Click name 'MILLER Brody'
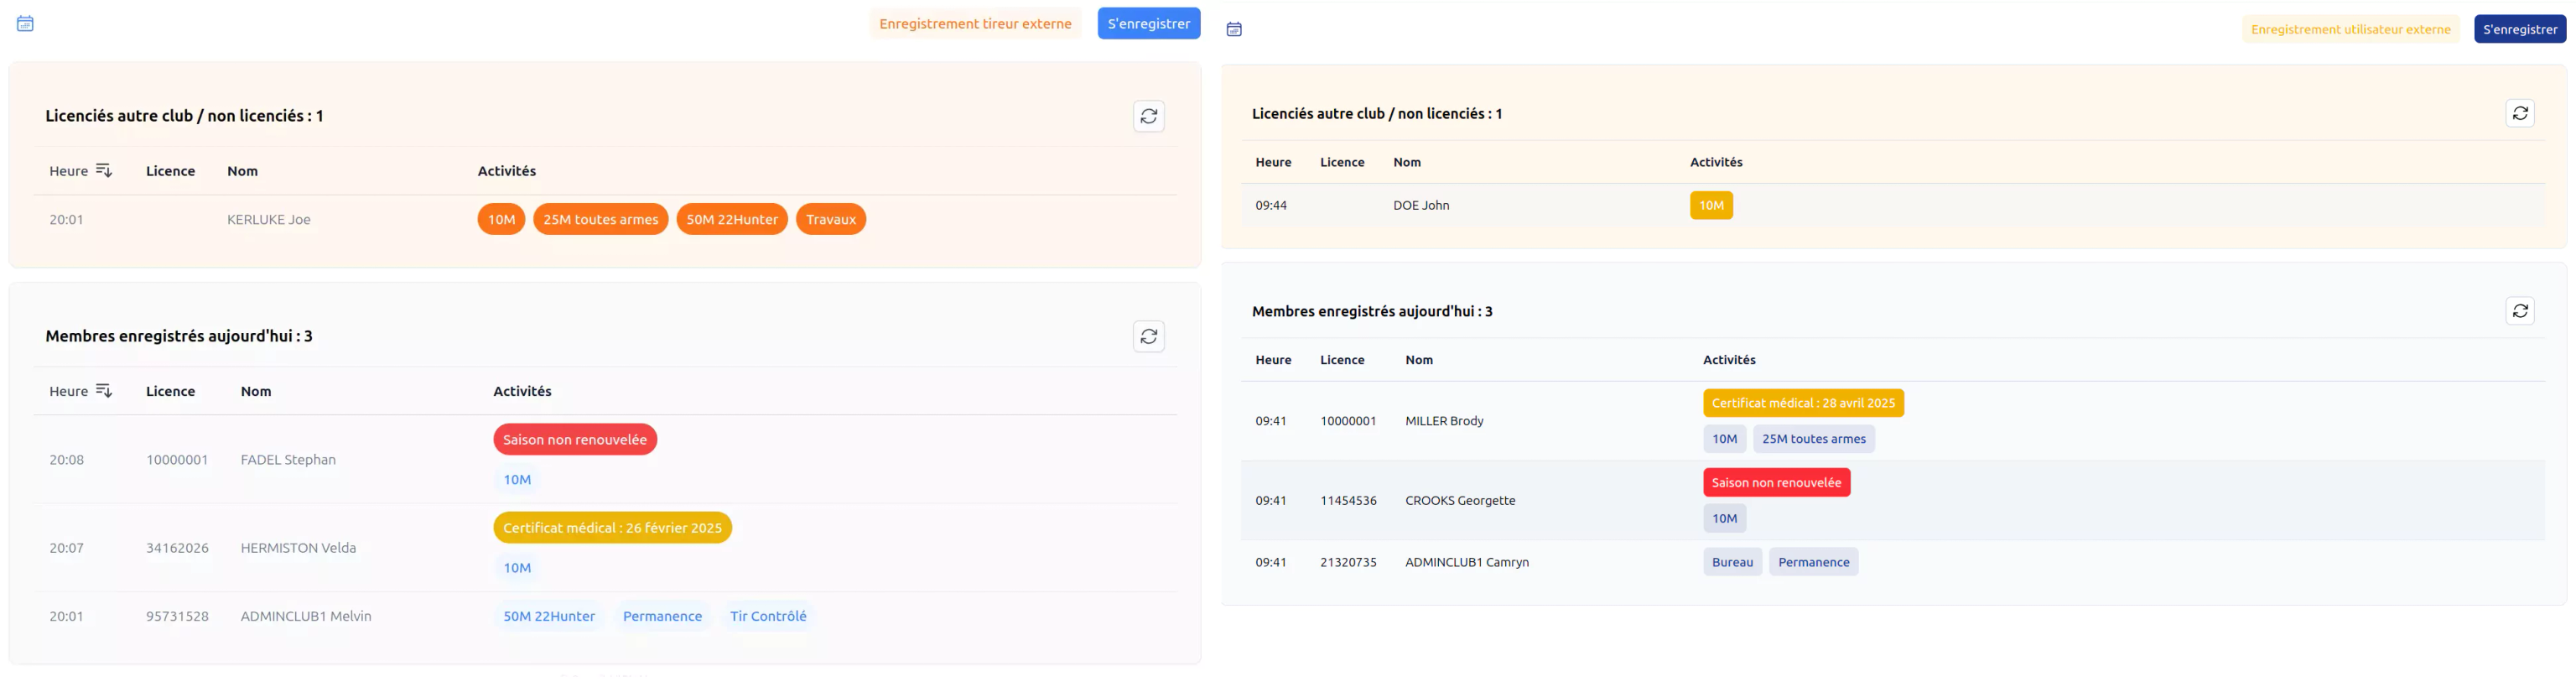2576x682 pixels. 1444,421
